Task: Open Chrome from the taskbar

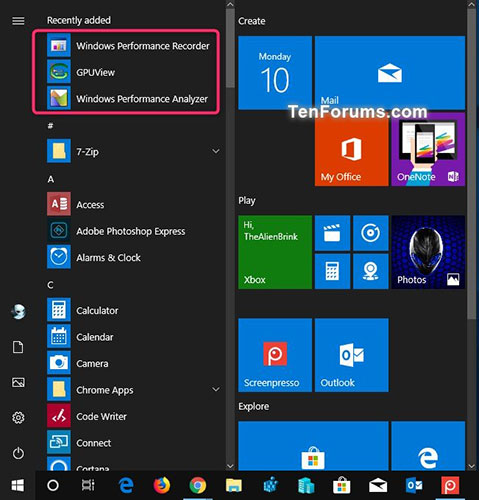Action: (198, 485)
